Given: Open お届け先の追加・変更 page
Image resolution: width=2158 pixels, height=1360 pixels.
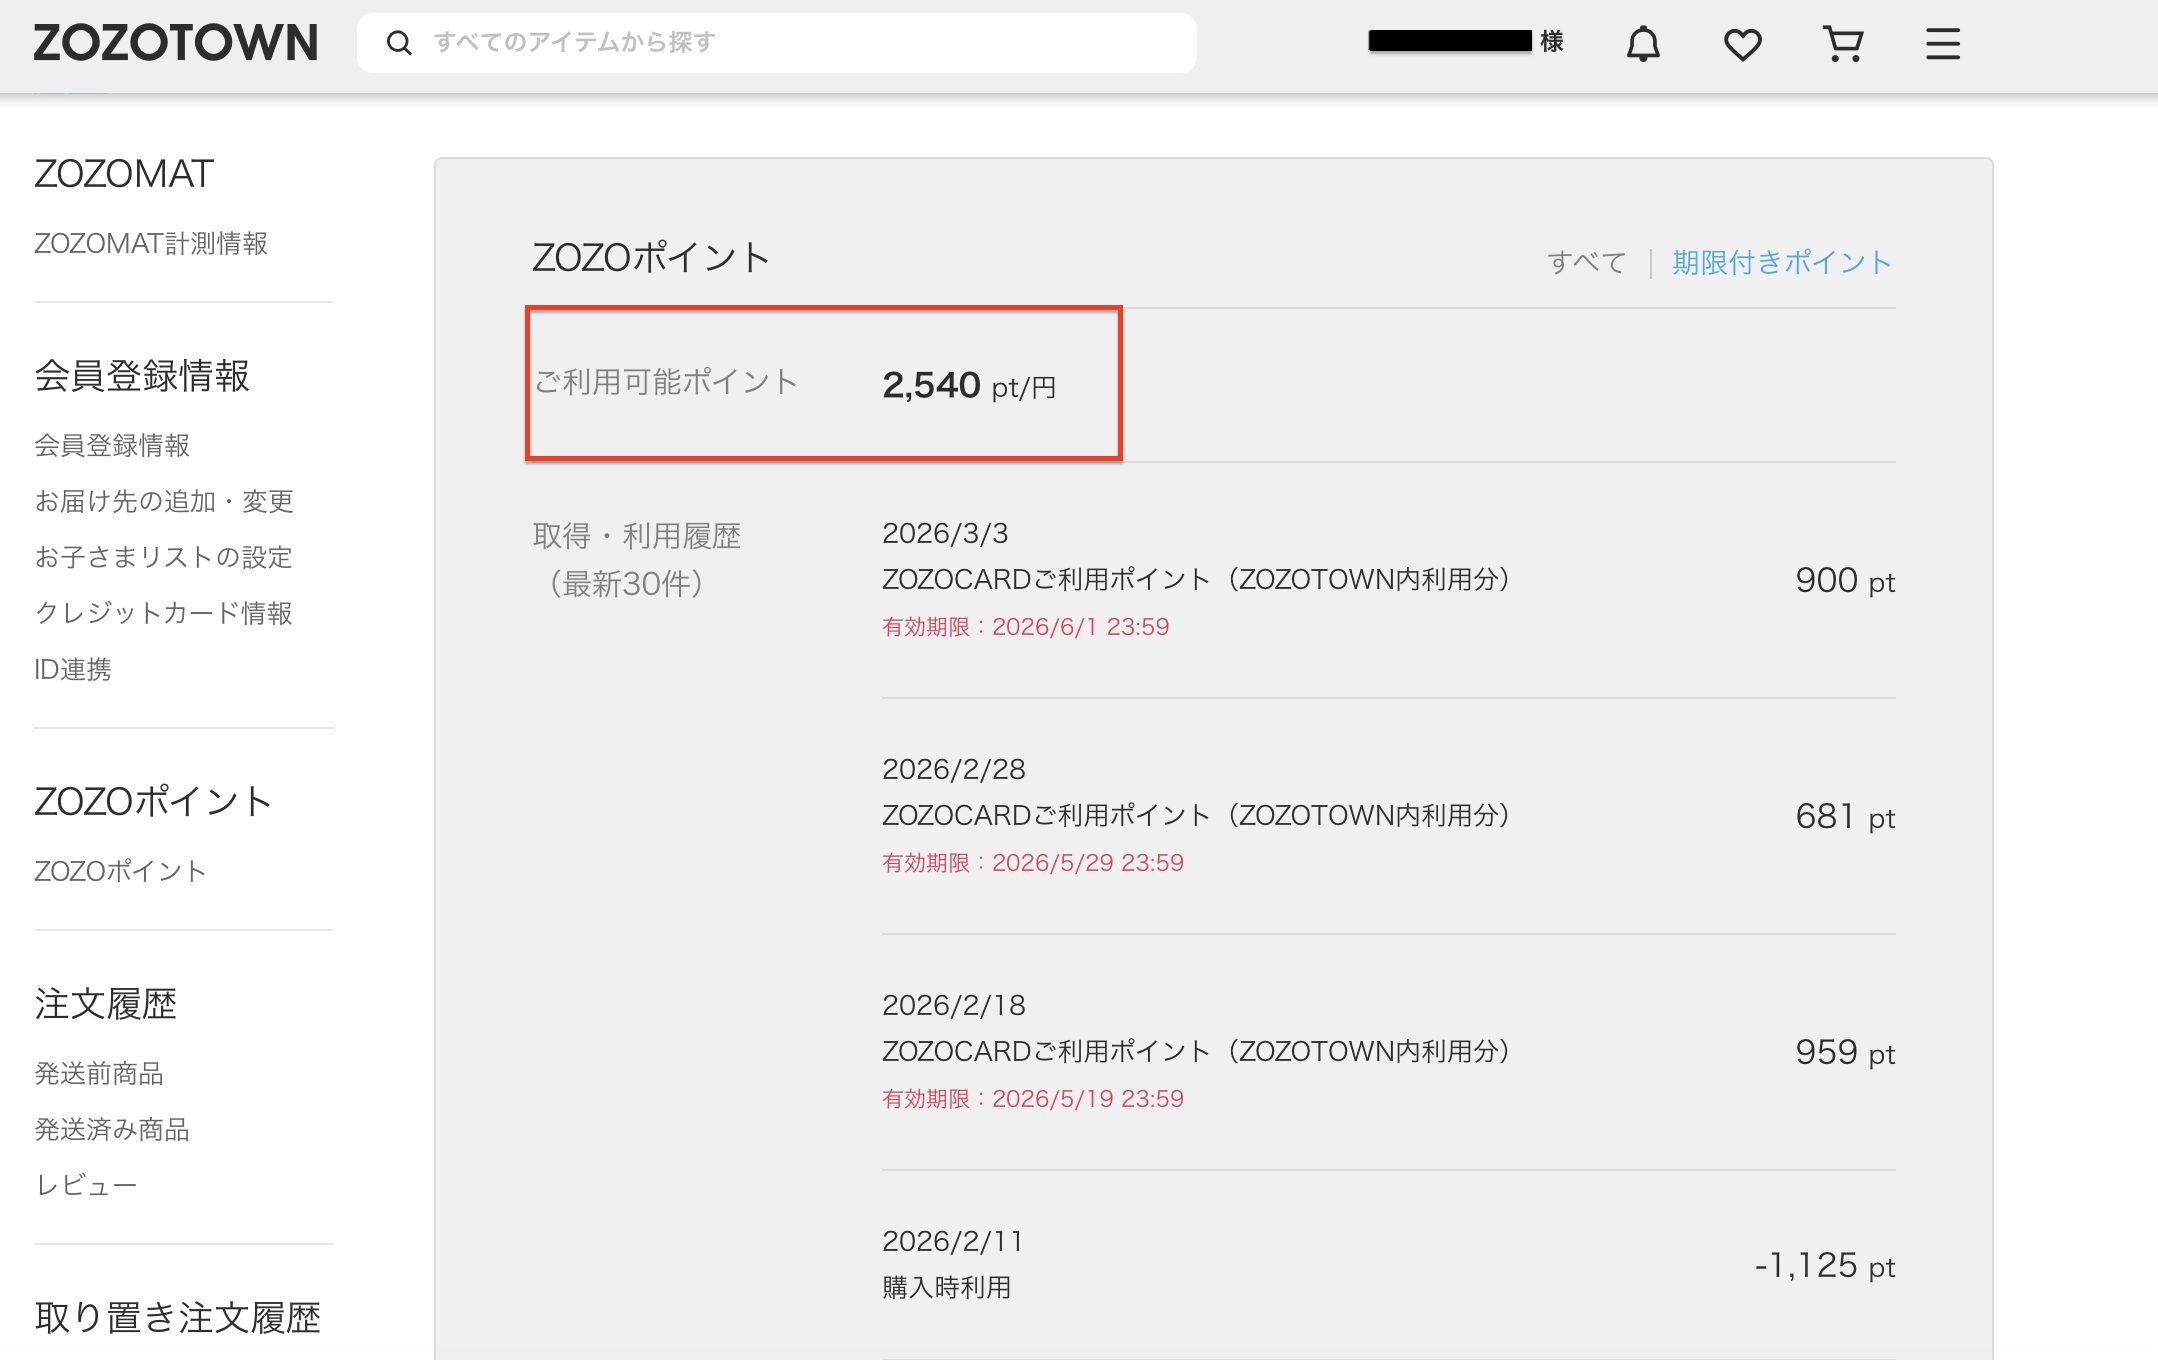Looking at the screenshot, I should 164,501.
